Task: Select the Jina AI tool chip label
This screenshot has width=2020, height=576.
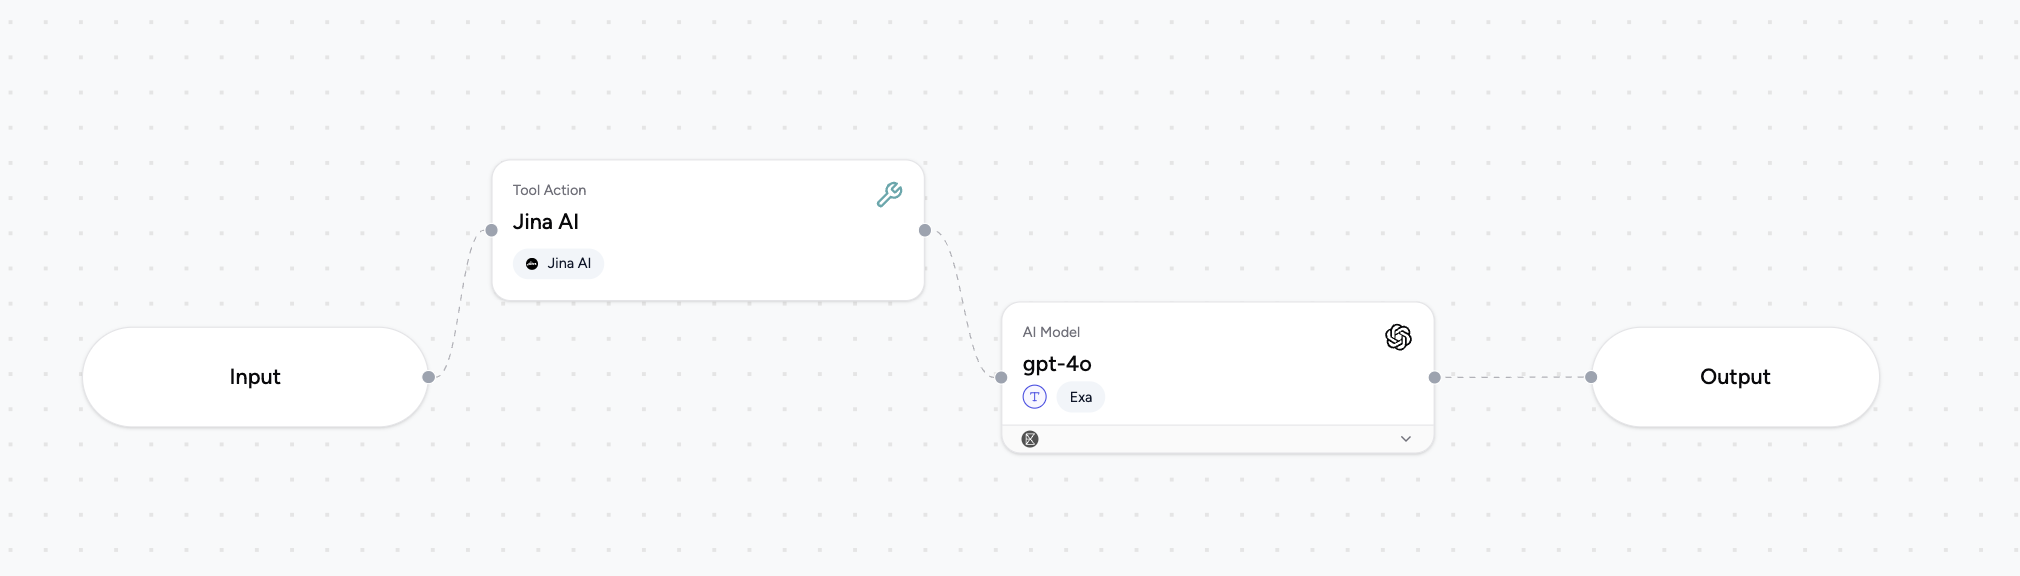Action: pyautogui.click(x=569, y=264)
